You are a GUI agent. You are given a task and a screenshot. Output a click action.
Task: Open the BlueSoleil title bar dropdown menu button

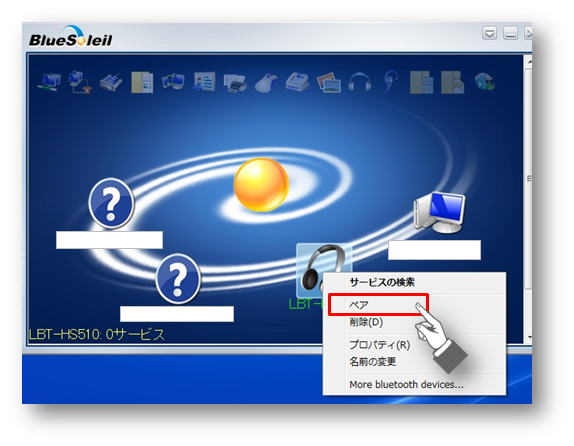point(489,33)
